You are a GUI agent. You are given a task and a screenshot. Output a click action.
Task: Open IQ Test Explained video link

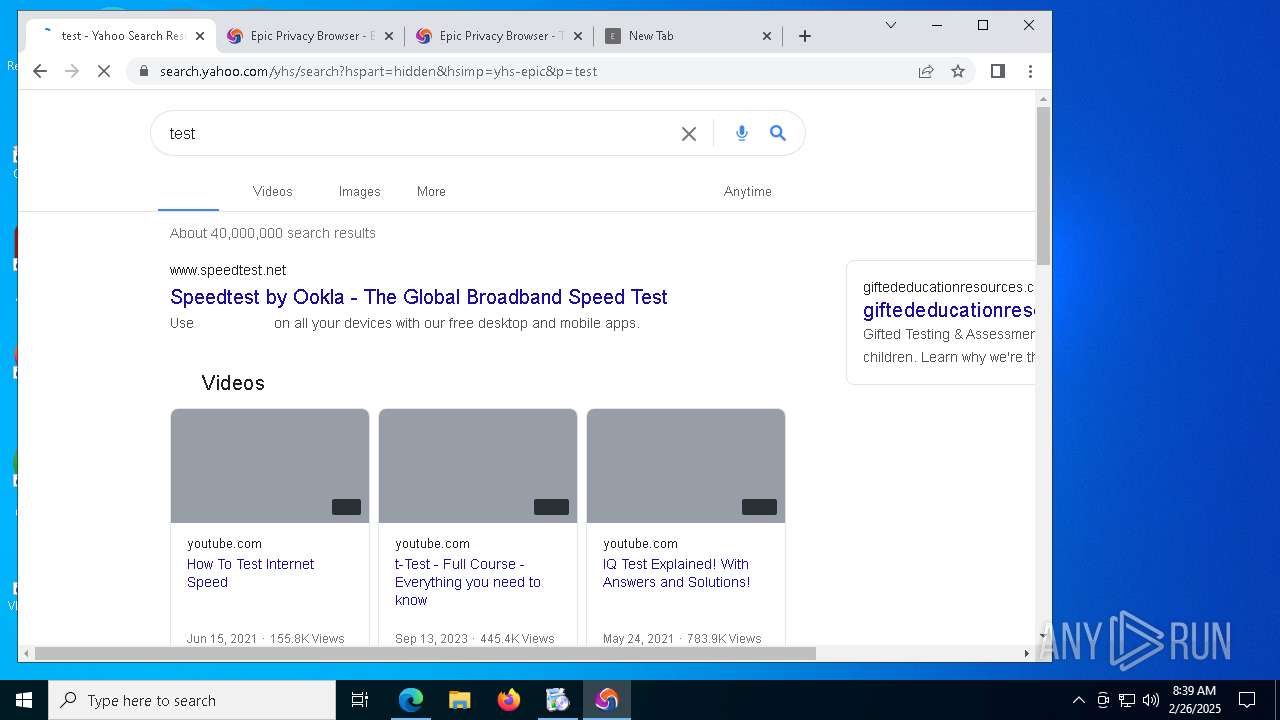(x=676, y=573)
